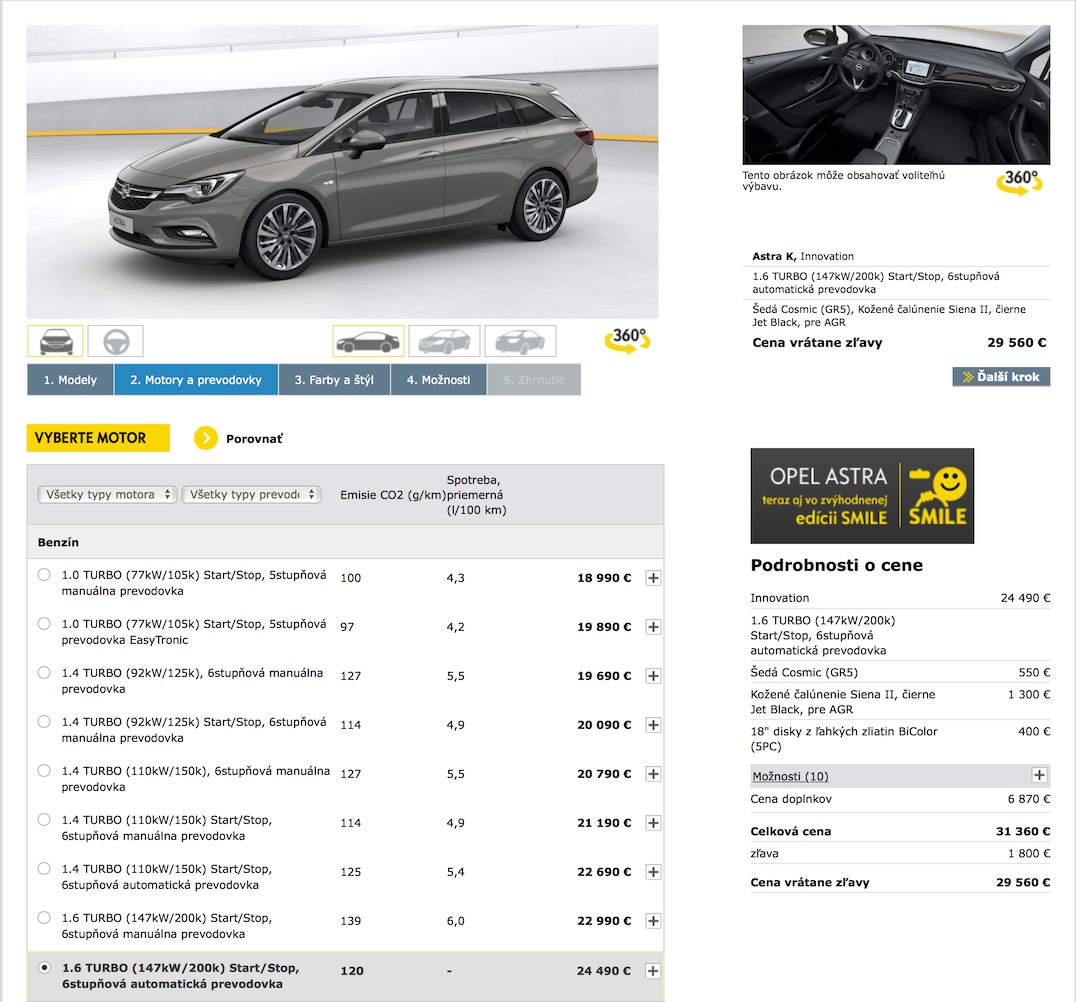Open the transmission type filter dropdown

pyautogui.click(x=251, y=494)
